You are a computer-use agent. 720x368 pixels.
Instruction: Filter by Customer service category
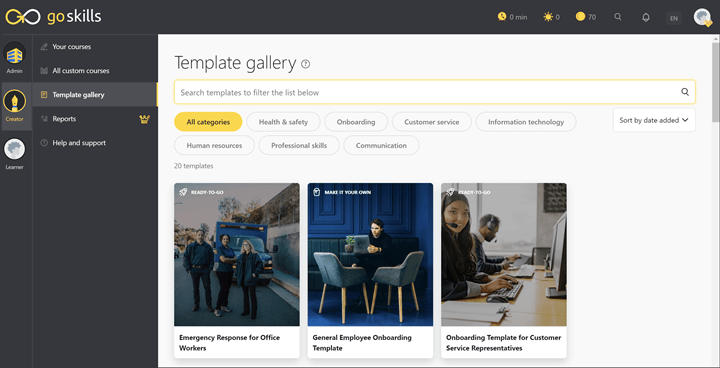(432, 122)
